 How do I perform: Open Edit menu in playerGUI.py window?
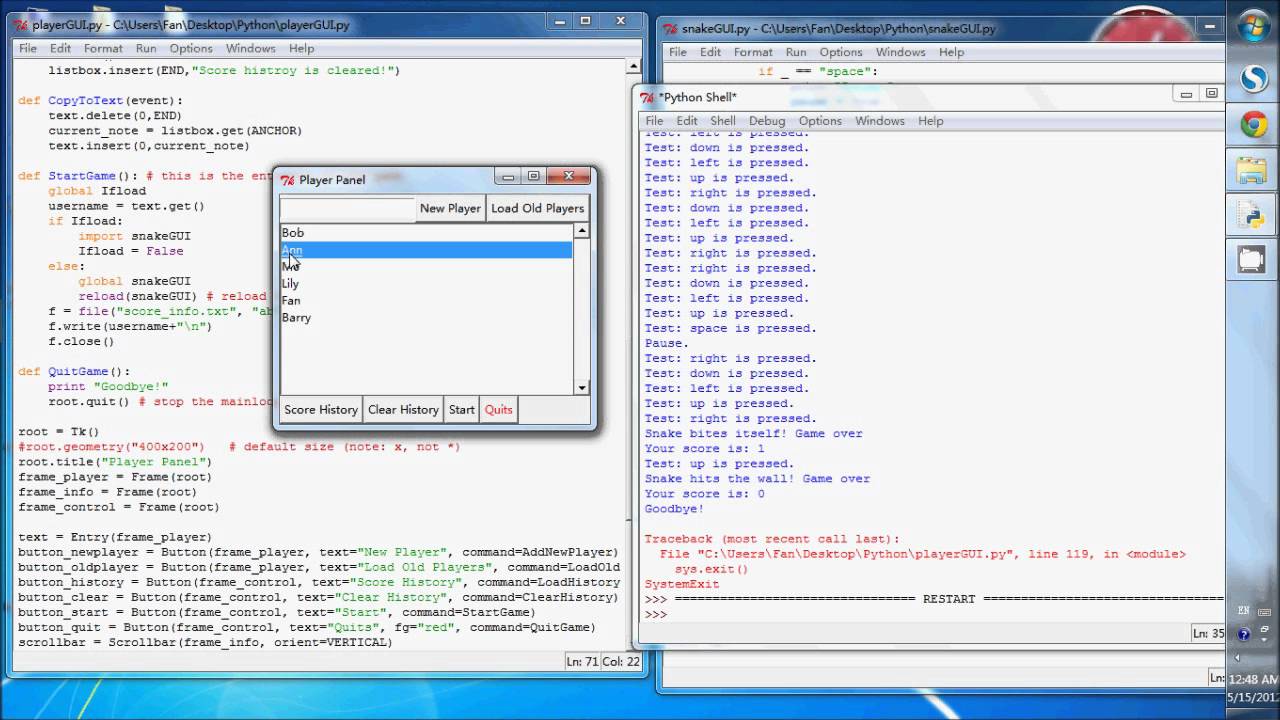point(60,48)
